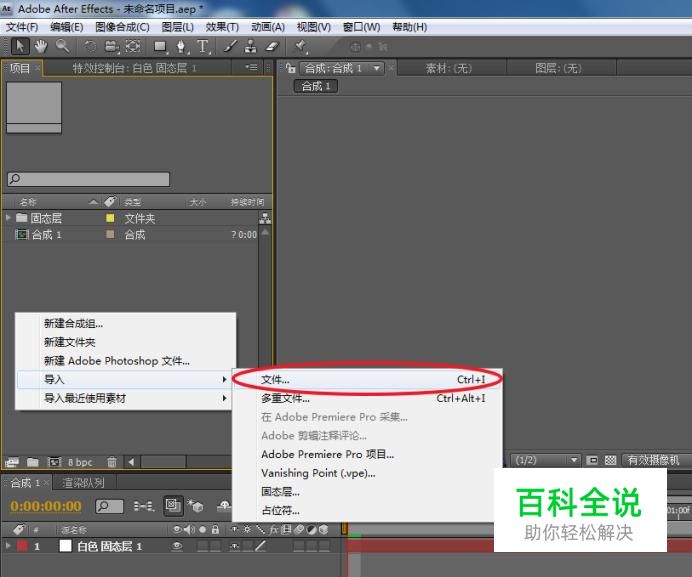Open the composition mini-flowchart in timeline

pos(144,506)
